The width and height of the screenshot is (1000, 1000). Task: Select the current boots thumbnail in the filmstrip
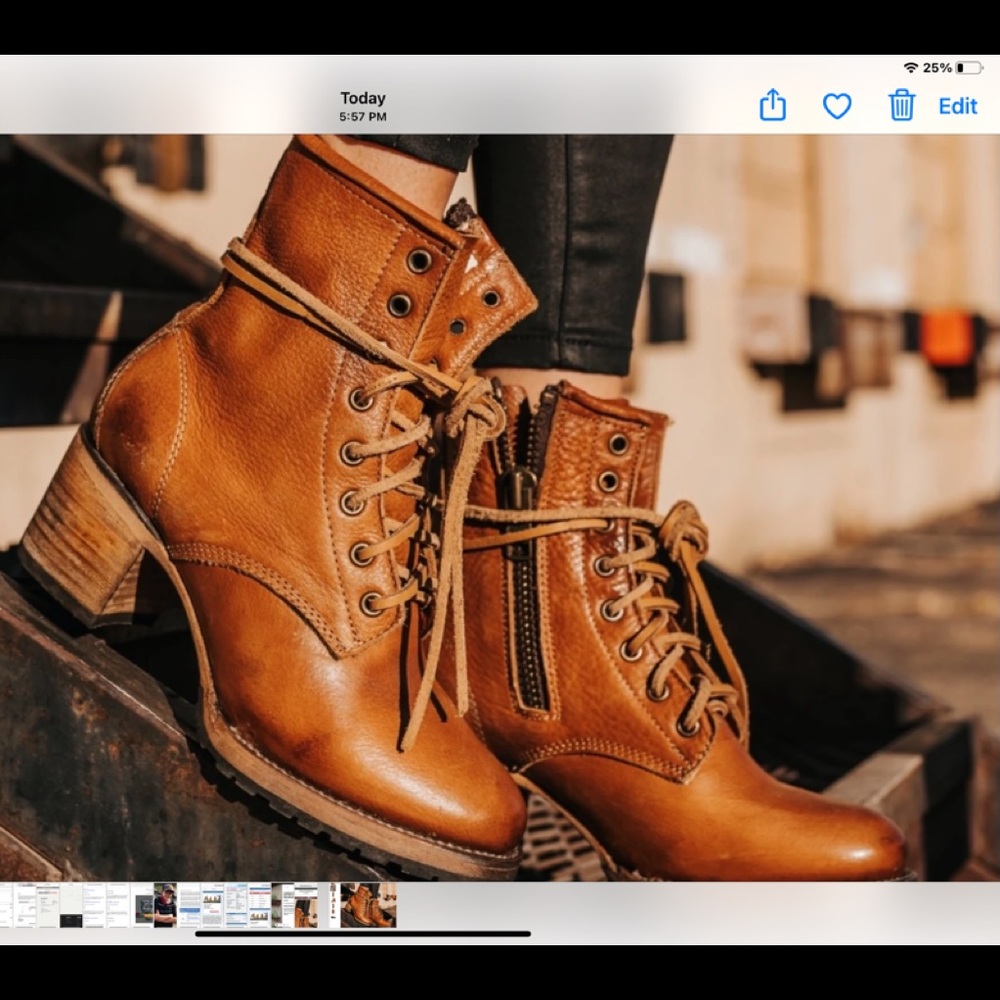click(368, 905)
